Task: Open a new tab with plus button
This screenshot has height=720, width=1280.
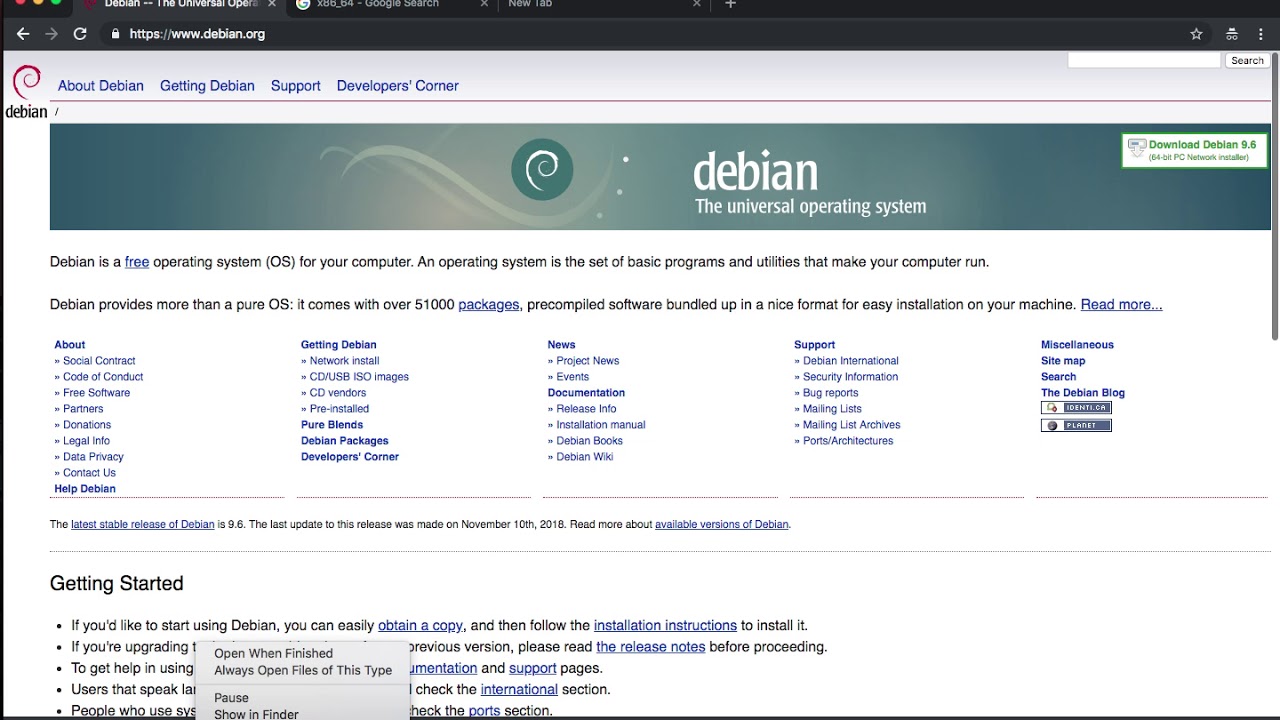Action: [x=730, y=4]
